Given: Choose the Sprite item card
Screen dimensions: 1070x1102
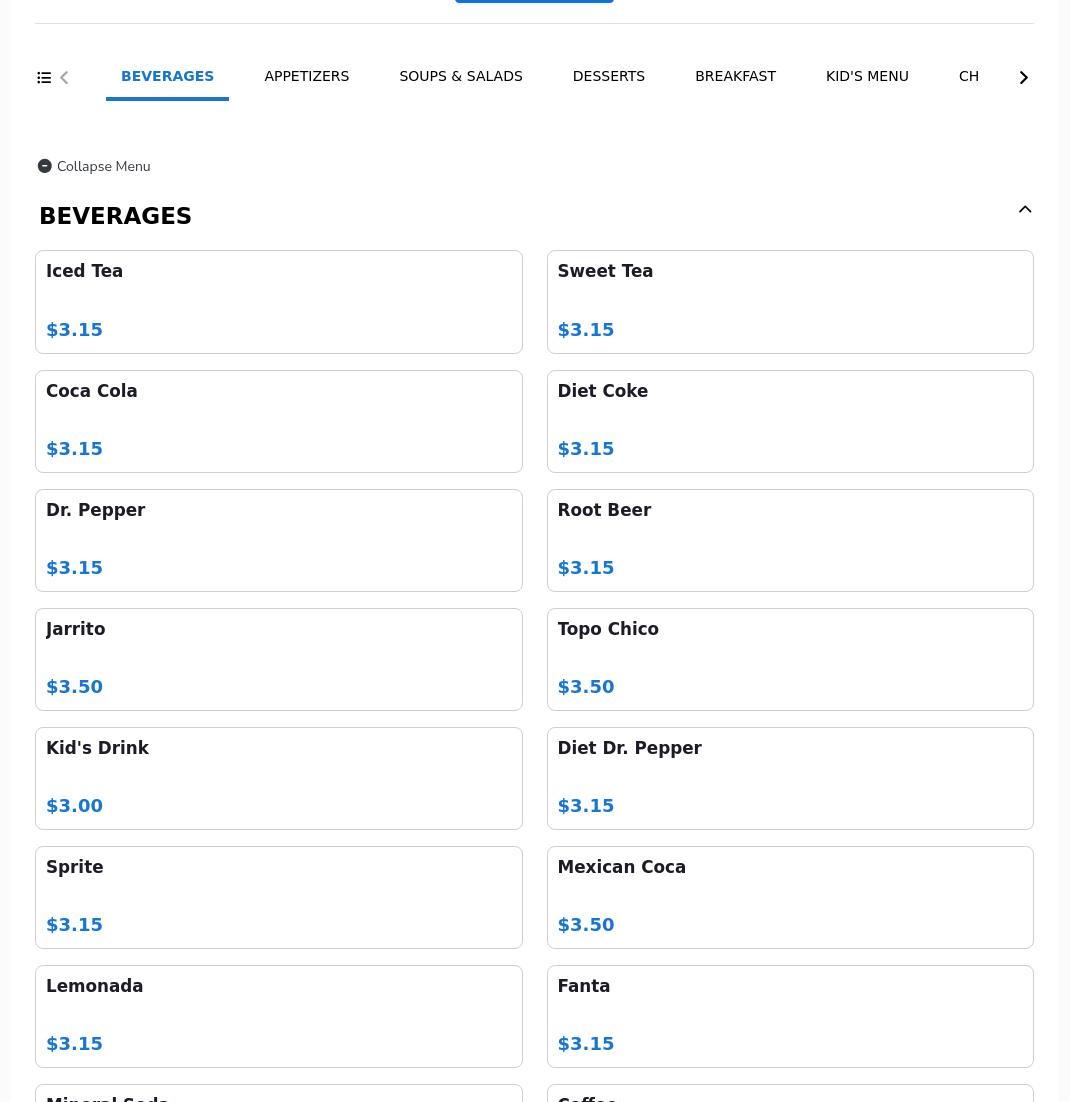Looking at the screenshot, I should click(279, 897).
